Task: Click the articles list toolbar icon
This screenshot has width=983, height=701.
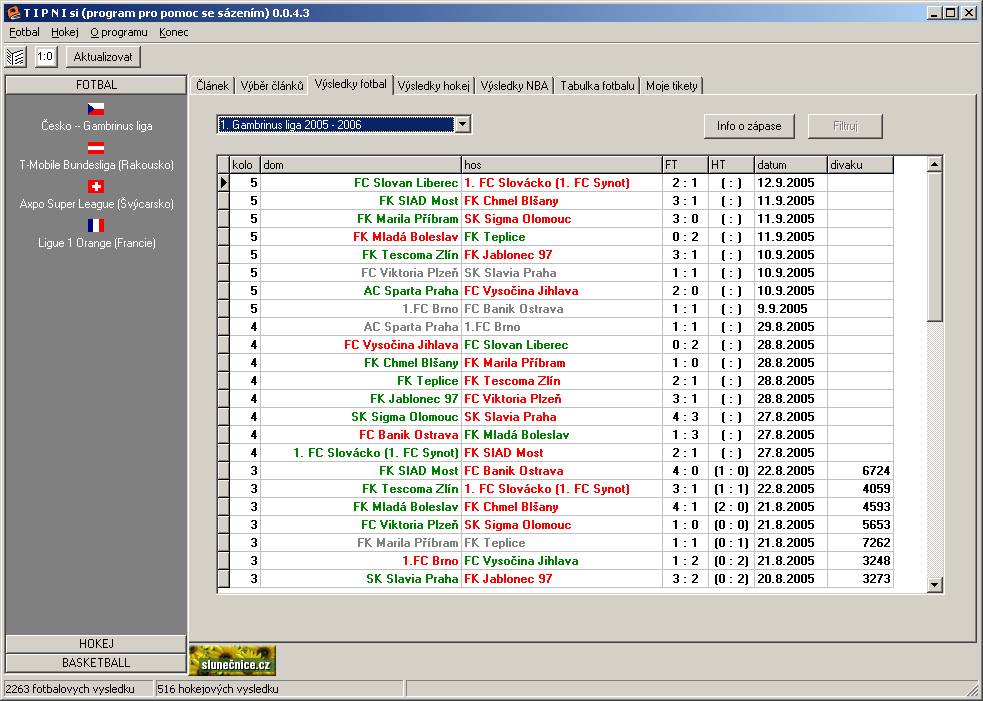Action: tap(16, 57)
